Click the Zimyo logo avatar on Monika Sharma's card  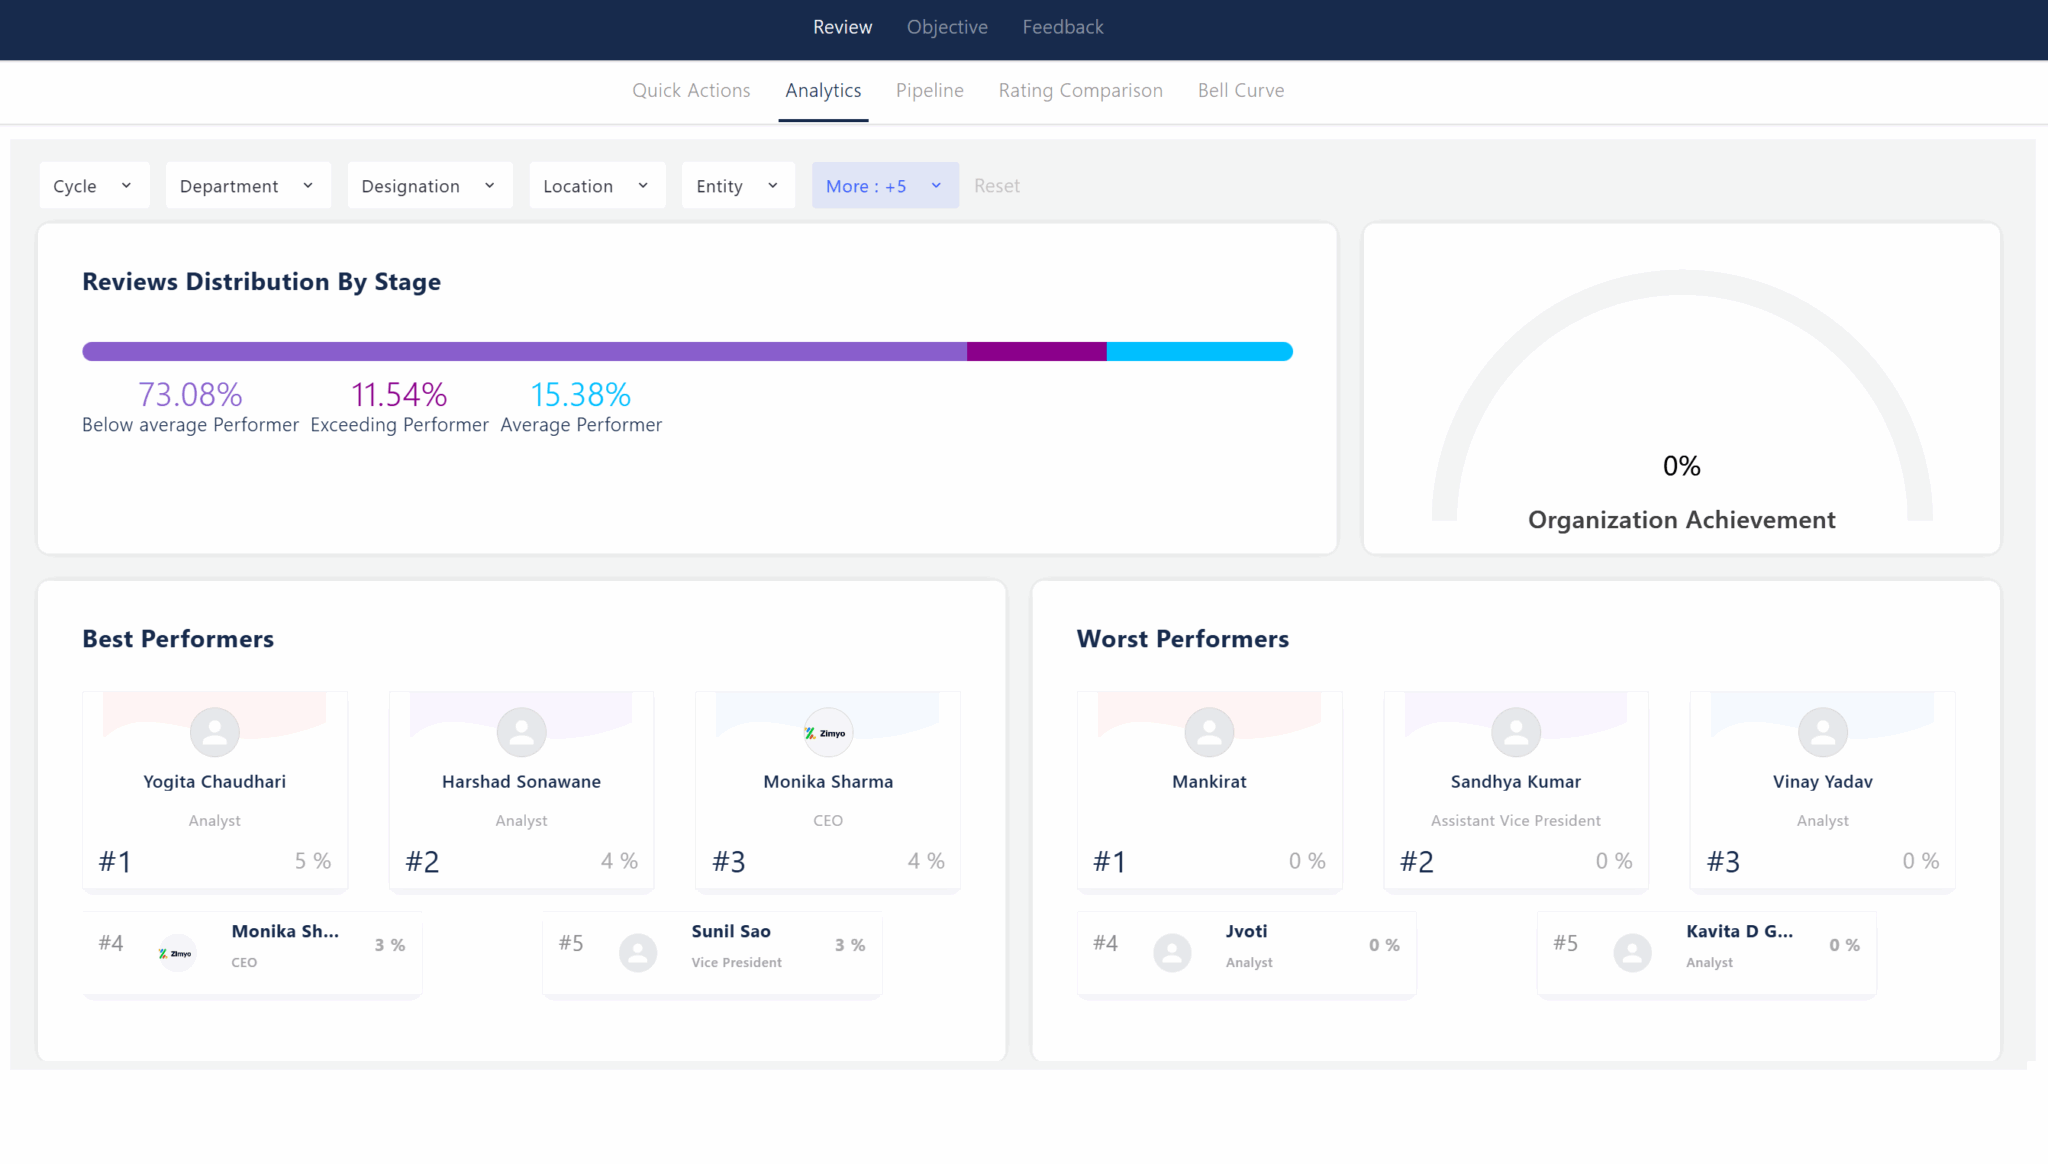[x=827, y=732]
